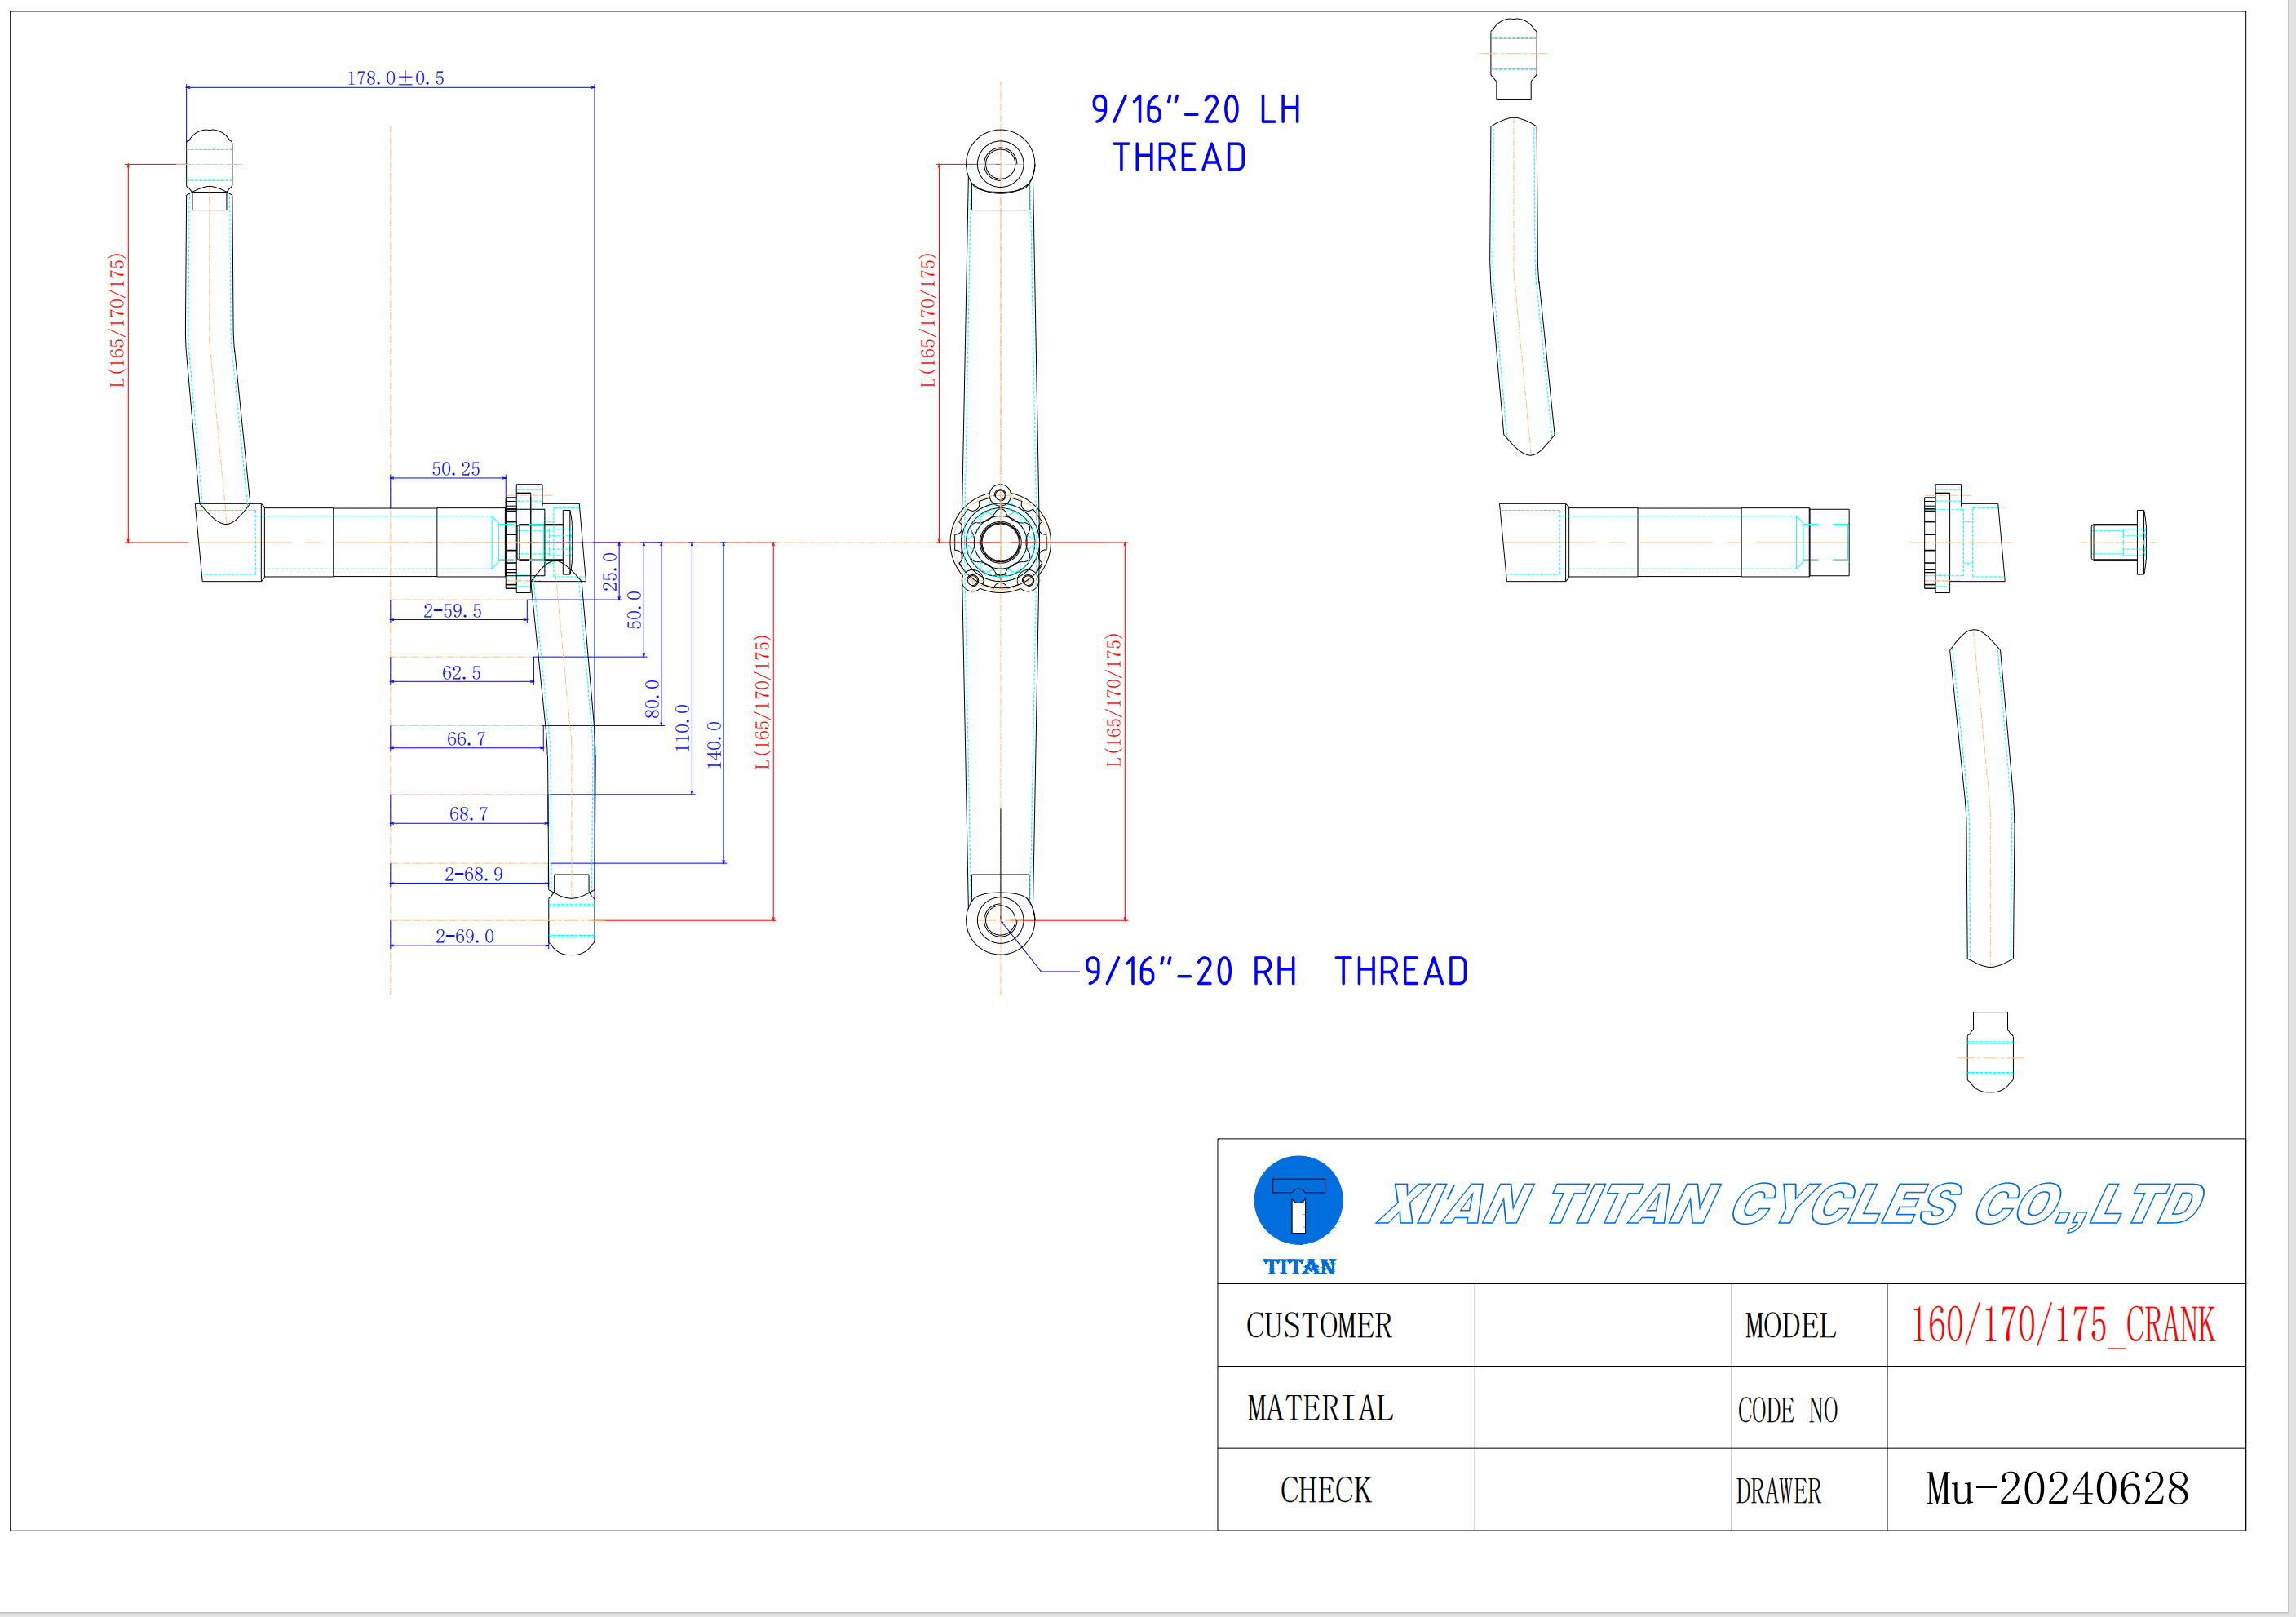The width and height of the screenshot is (2296, 1617).
Task: Click the red 160/170/175_CRANK model text
Action: click(x=2062, y=1325)
